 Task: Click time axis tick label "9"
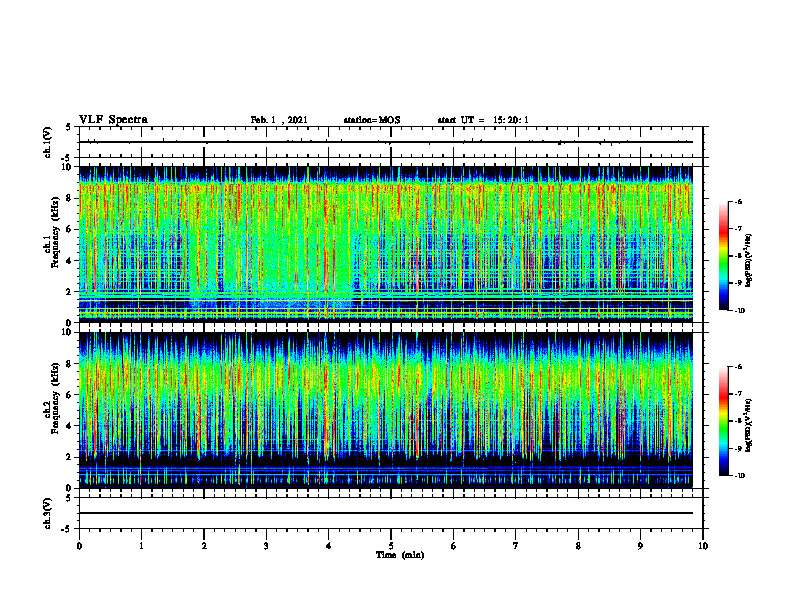point(640,546)
